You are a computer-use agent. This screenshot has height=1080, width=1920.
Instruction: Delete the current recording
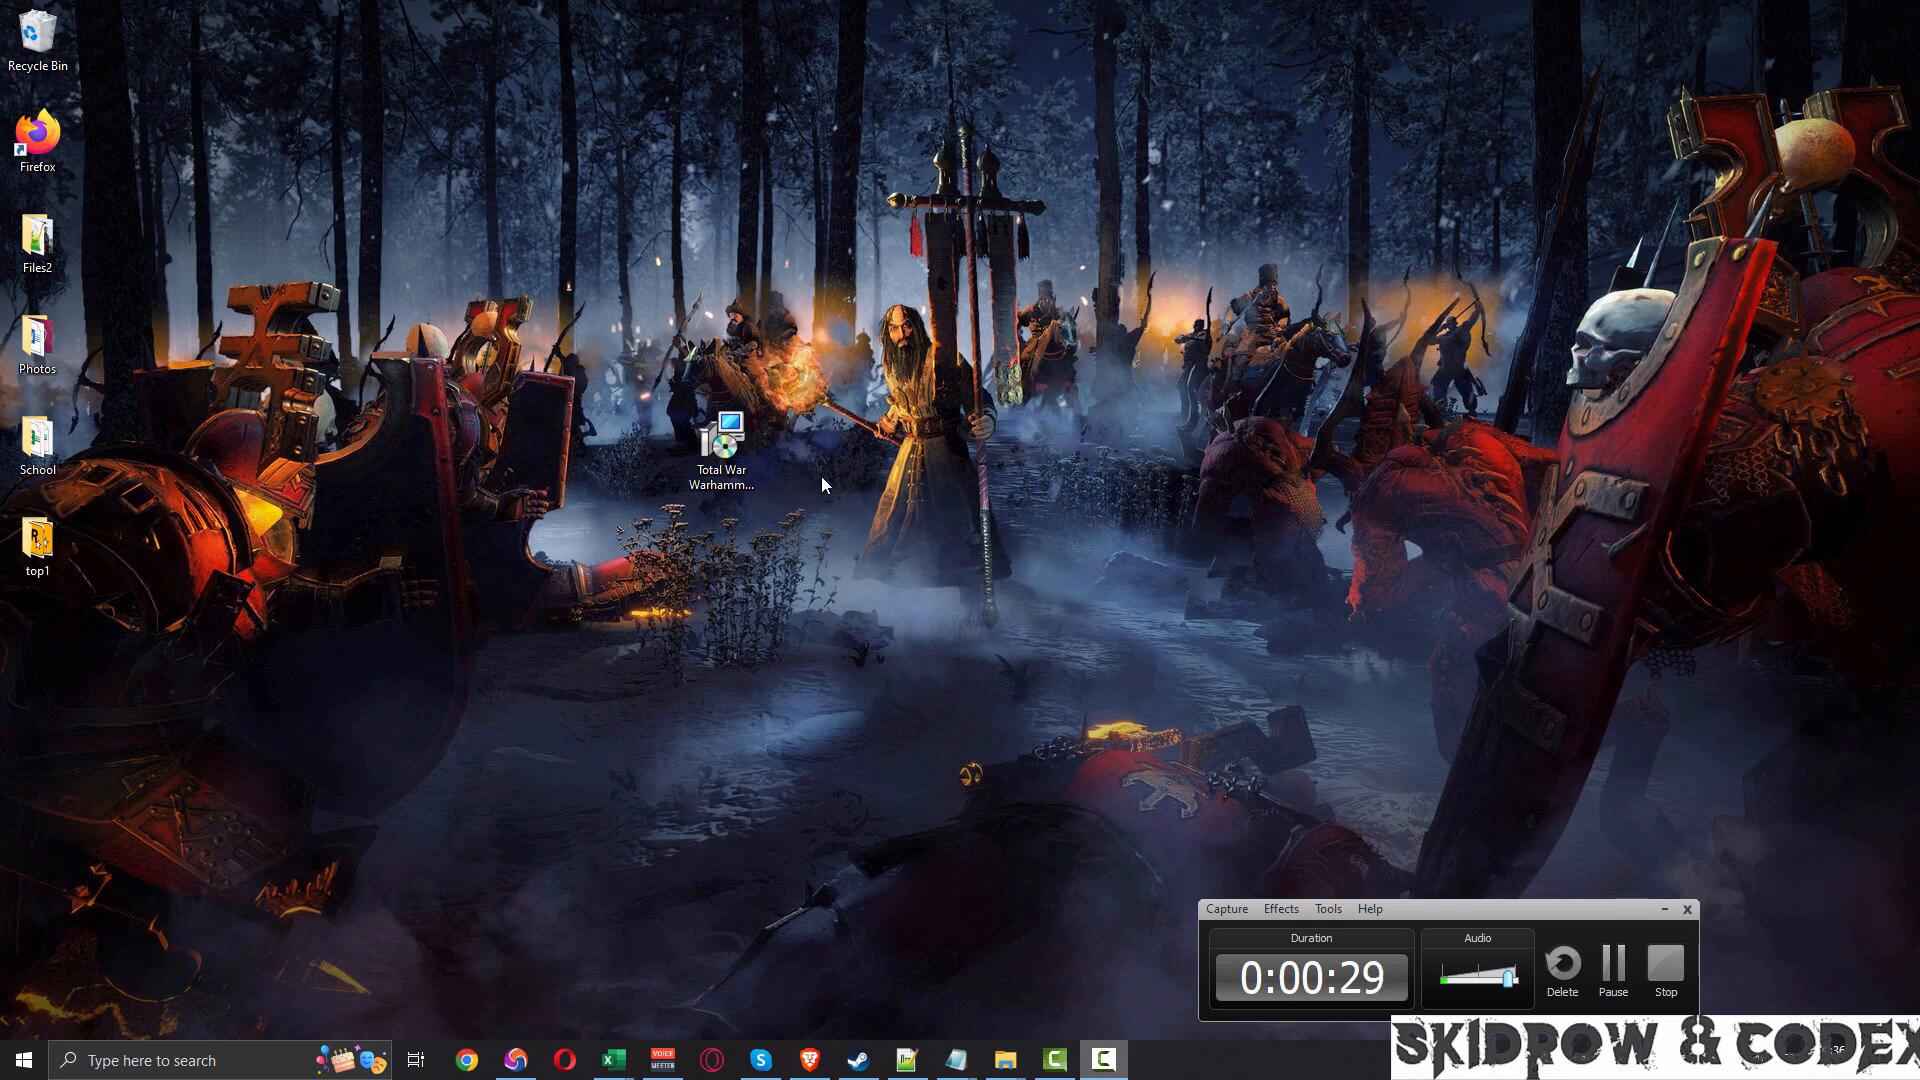click(1562, 968)
